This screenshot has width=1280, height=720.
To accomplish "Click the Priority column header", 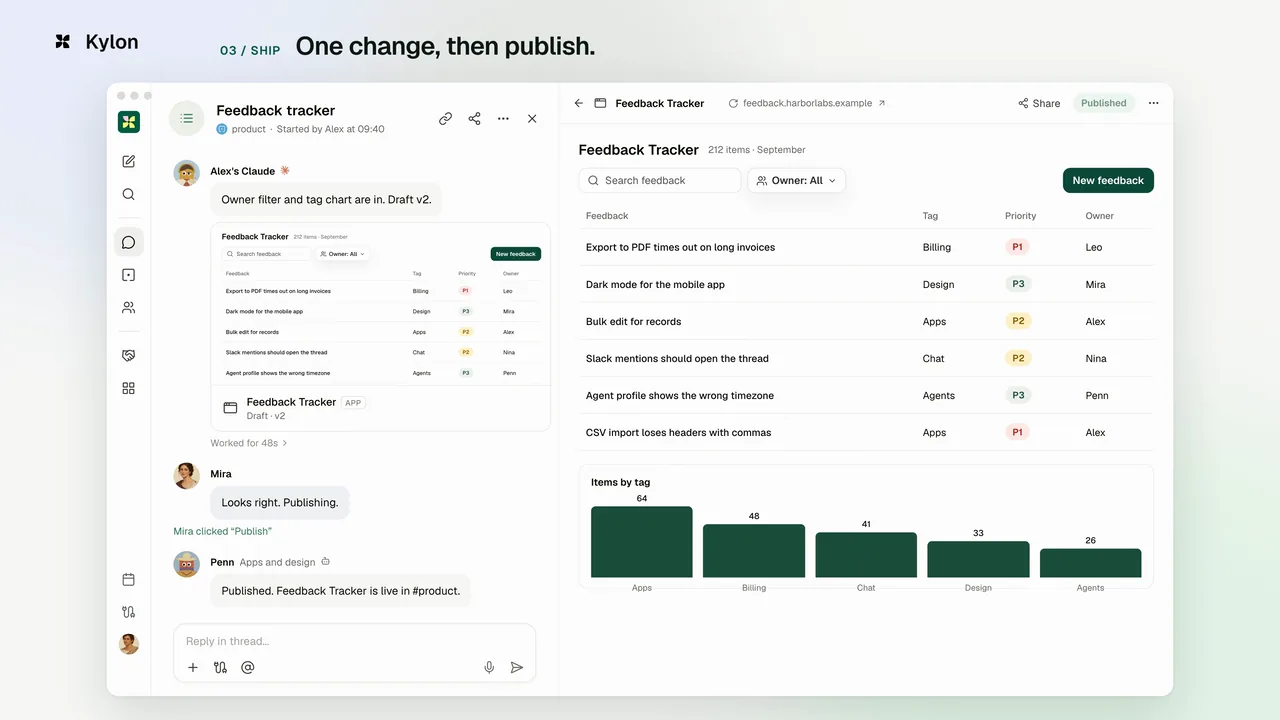I will 1020,216.
